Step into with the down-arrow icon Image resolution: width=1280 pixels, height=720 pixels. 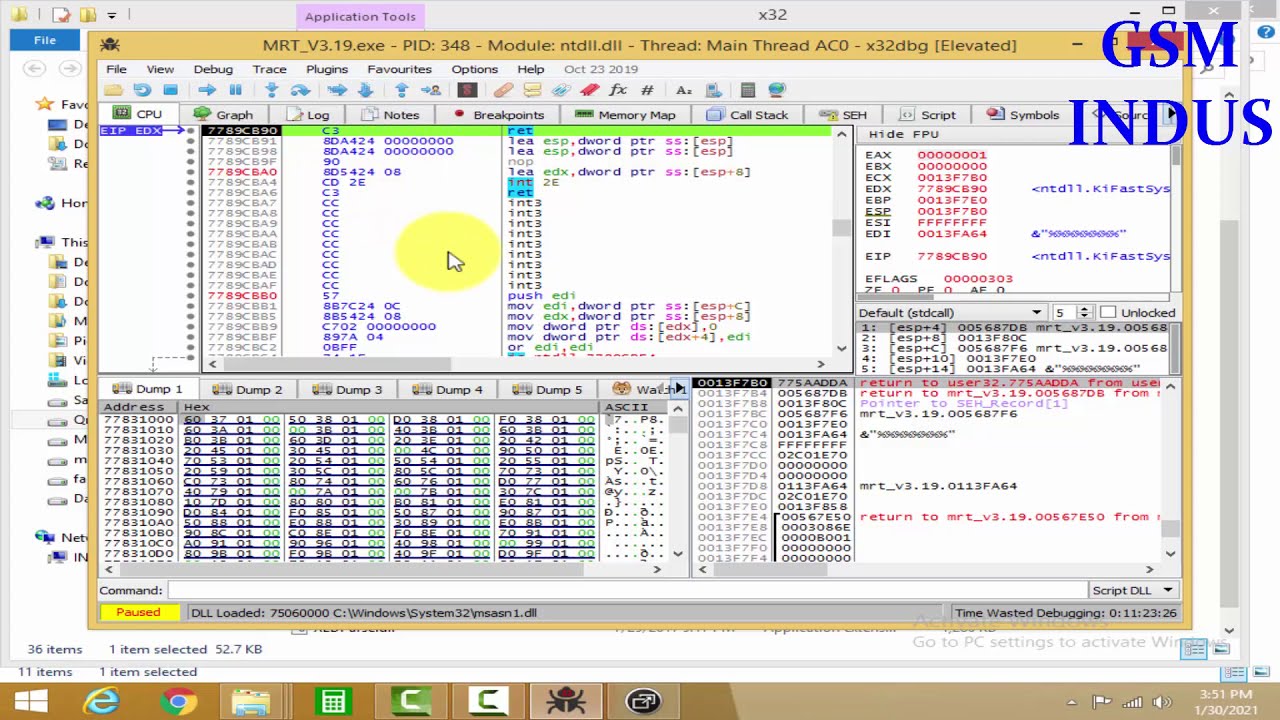point(272,90)
